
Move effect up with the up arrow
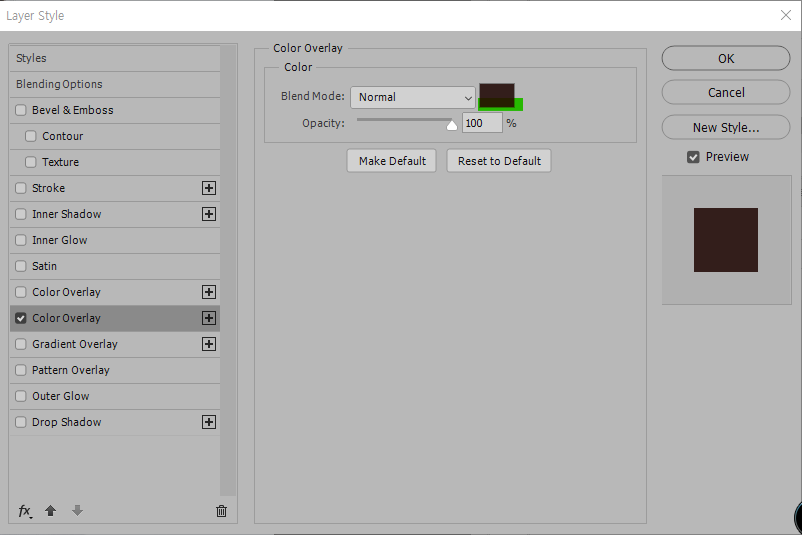[x=50, y=510]
